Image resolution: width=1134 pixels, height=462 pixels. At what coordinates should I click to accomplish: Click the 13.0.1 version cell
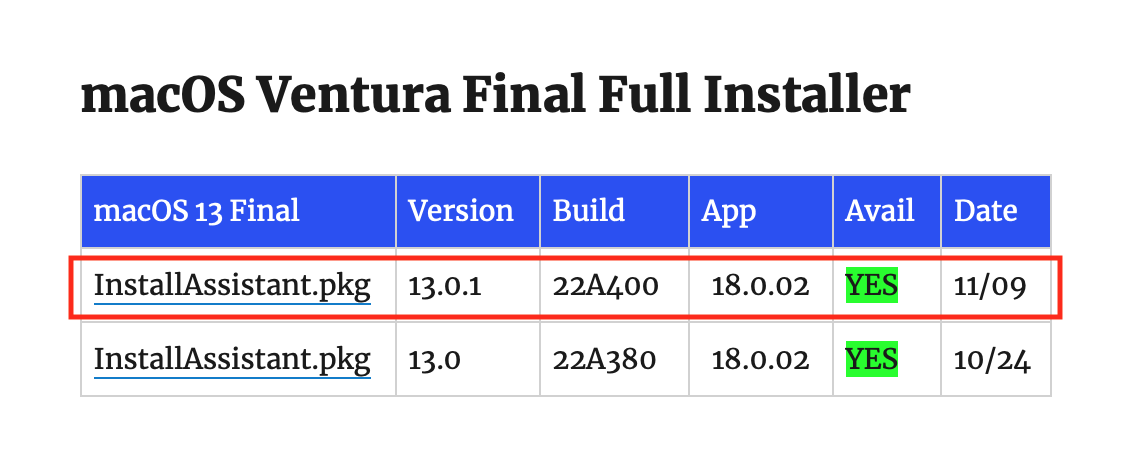445,287
